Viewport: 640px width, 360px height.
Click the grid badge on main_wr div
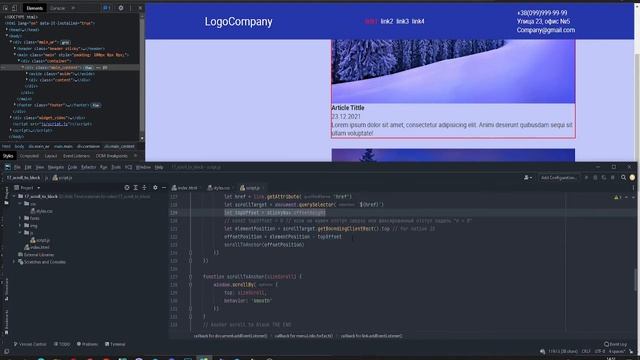[x=65, y=42]
